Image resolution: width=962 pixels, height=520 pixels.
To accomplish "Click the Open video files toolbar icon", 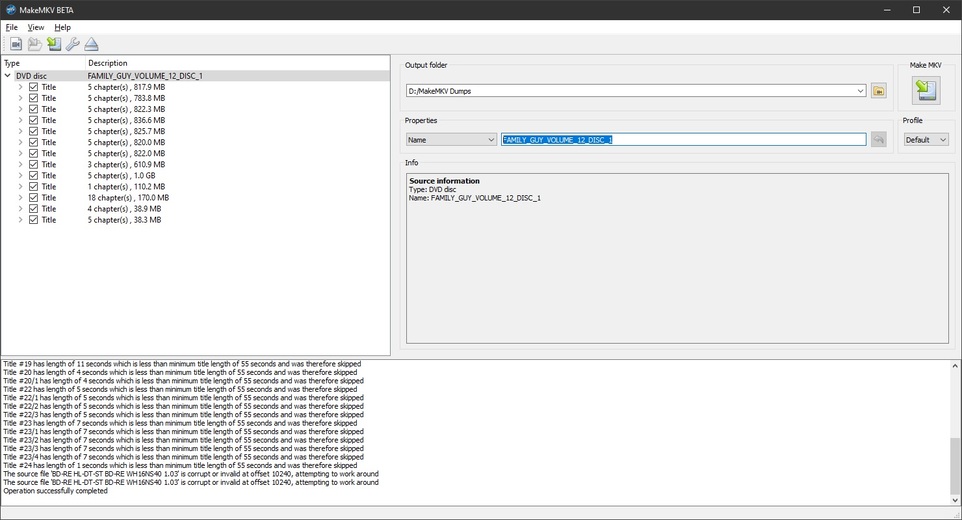I will [x=16, y=44].
